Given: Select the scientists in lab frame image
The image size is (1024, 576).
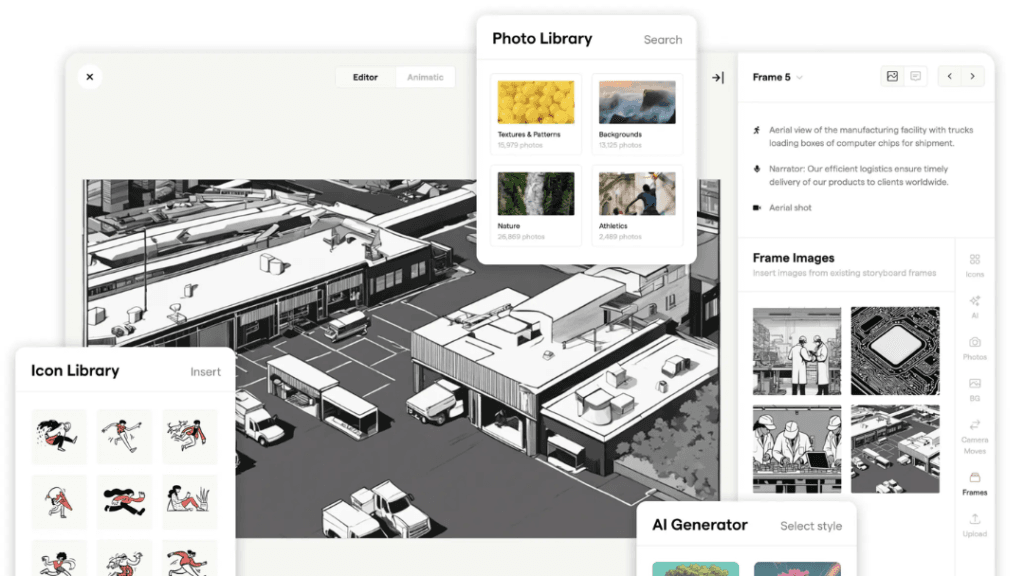Looking at the screenshot, I should [797, 351].
